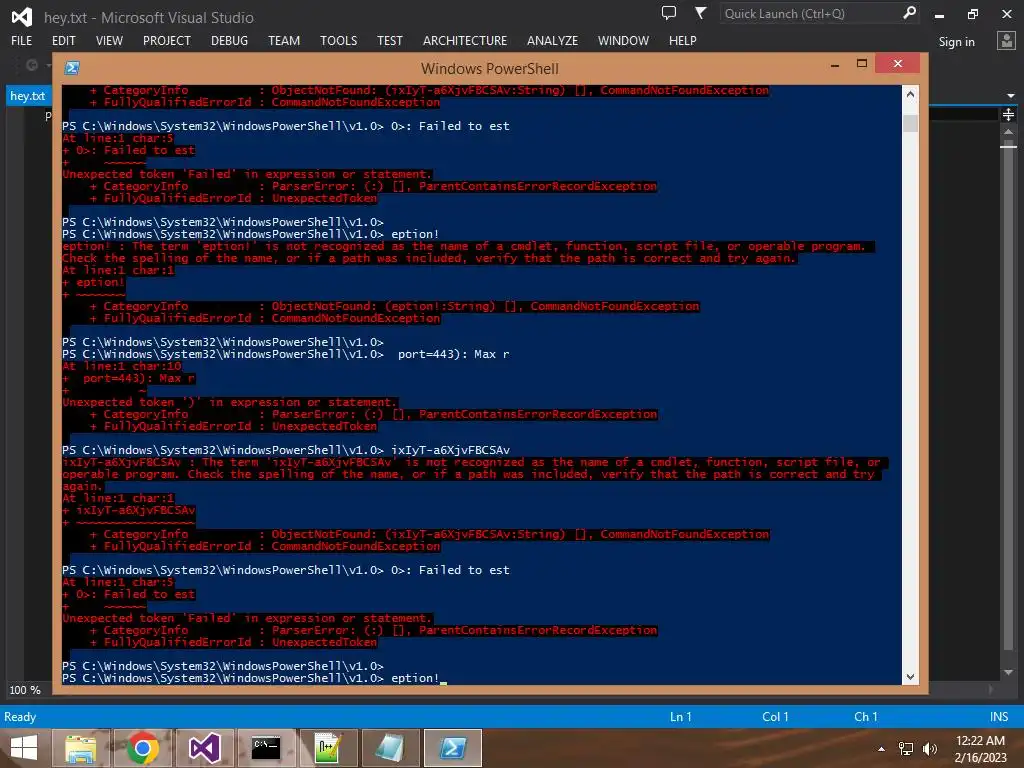This screenshot has width=1024, height=768.
Task: Open the notebook app taskbar icon
Action: point(391,748)
